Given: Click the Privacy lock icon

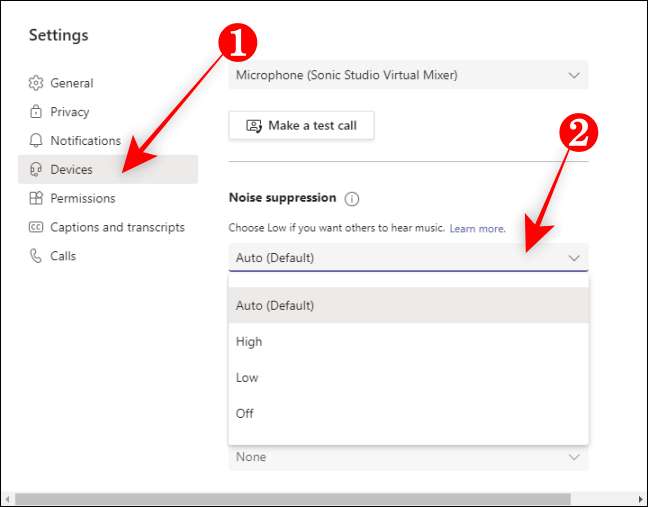Looking at the screenshot, I should [x=36, y=112].
